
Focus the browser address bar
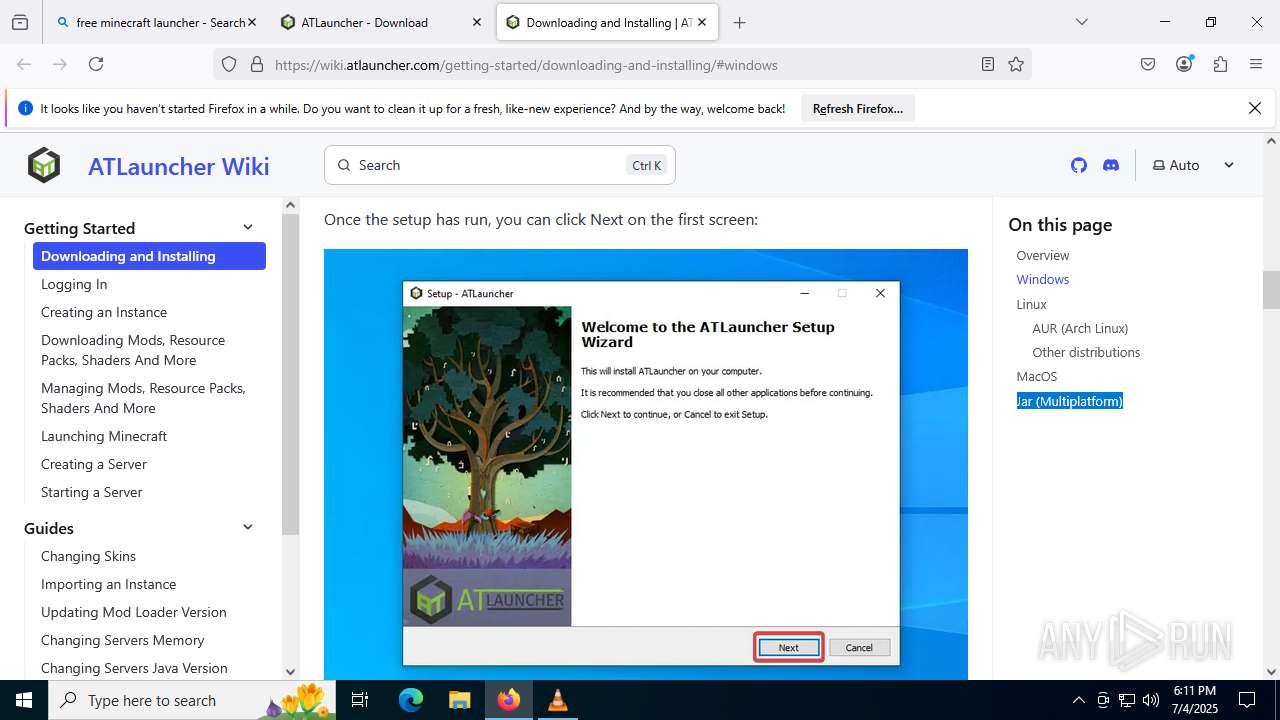tap(620, 64)
